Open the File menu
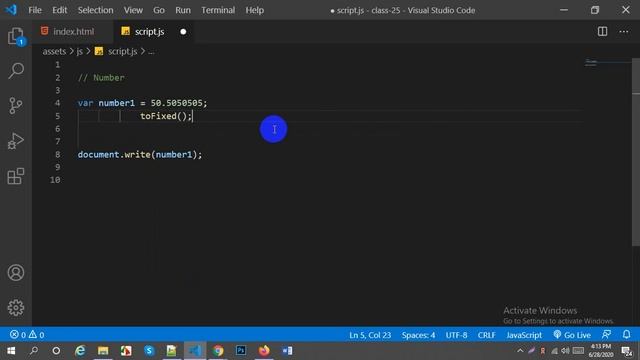Image resolution: width=640 pixels, height=360 pixels. pos(35,10)
